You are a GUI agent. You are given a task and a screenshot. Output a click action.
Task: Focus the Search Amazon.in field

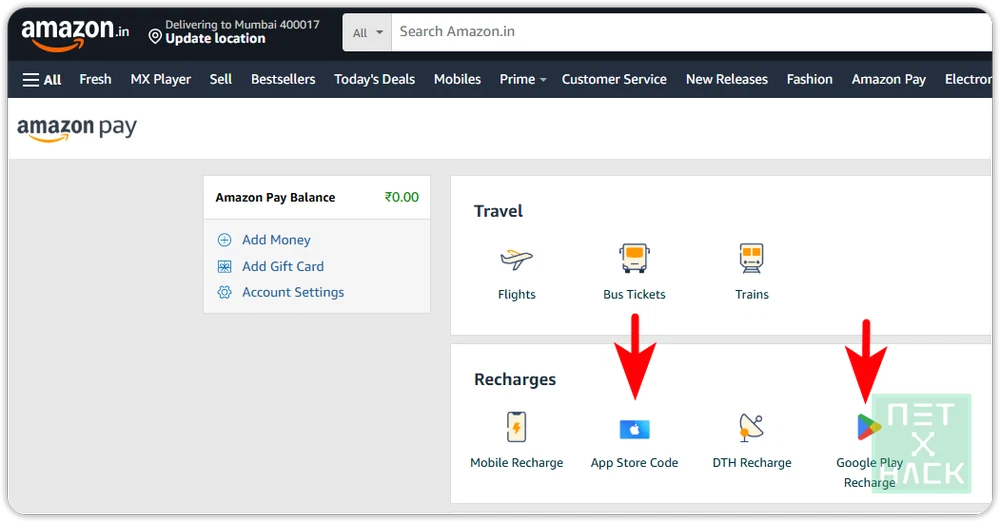click(692, 32)
